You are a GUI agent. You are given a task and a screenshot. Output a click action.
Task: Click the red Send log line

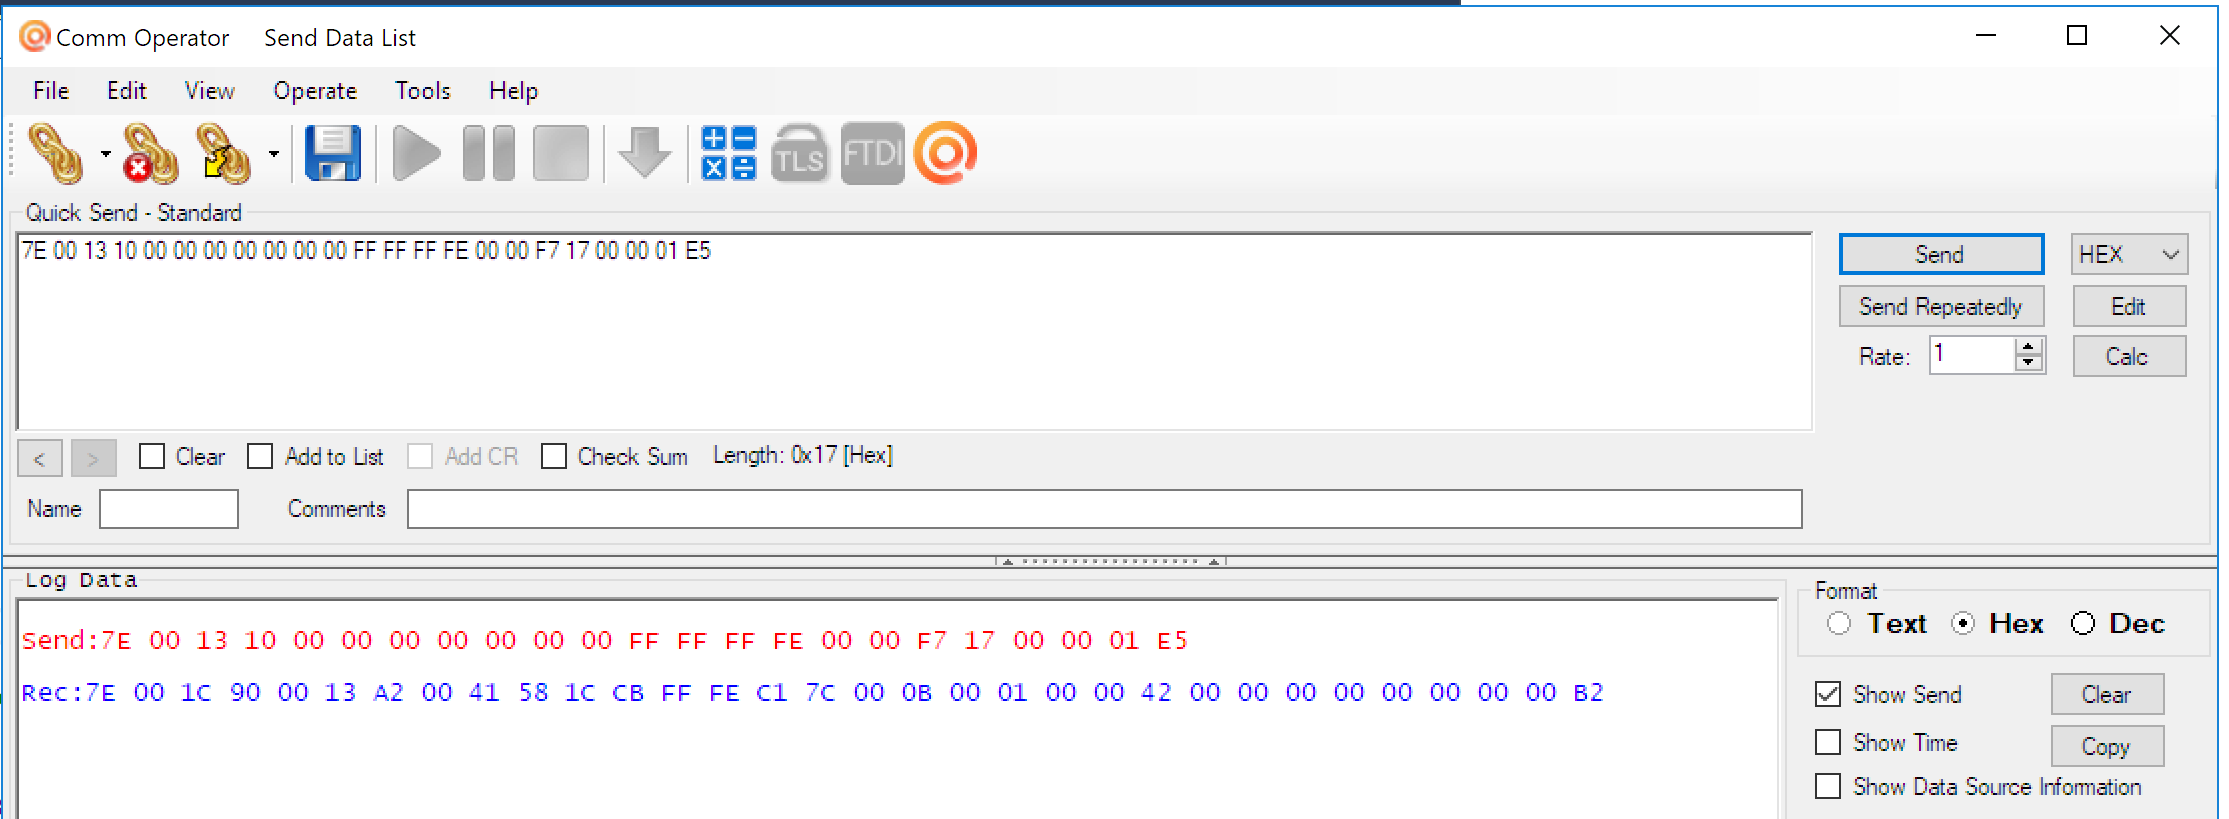tap(604, 640)
